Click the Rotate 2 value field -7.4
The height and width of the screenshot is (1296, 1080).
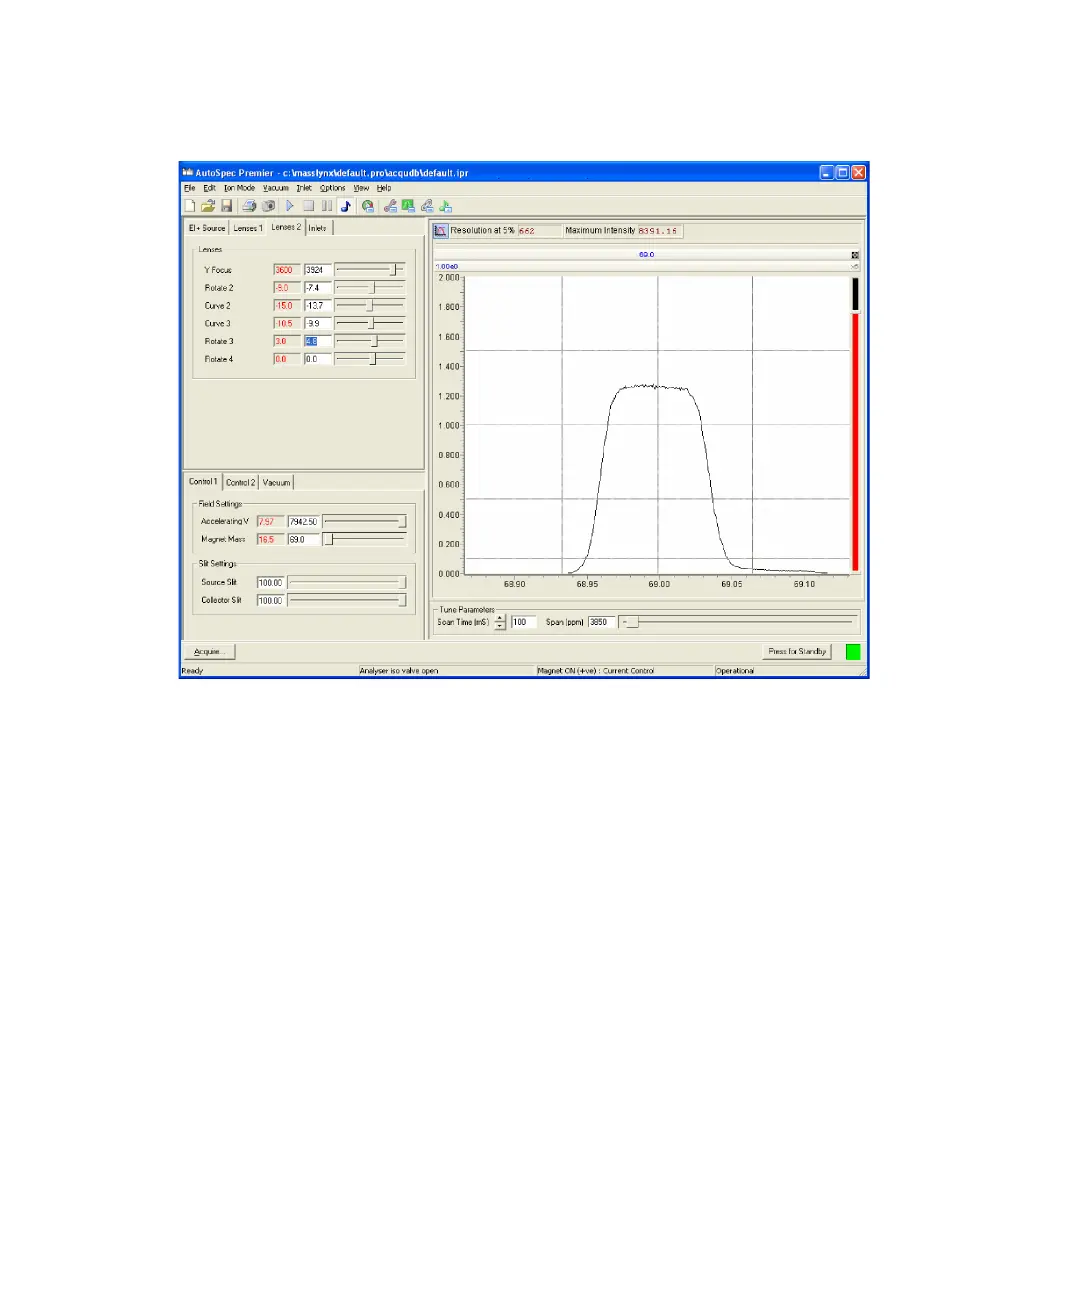317,288
